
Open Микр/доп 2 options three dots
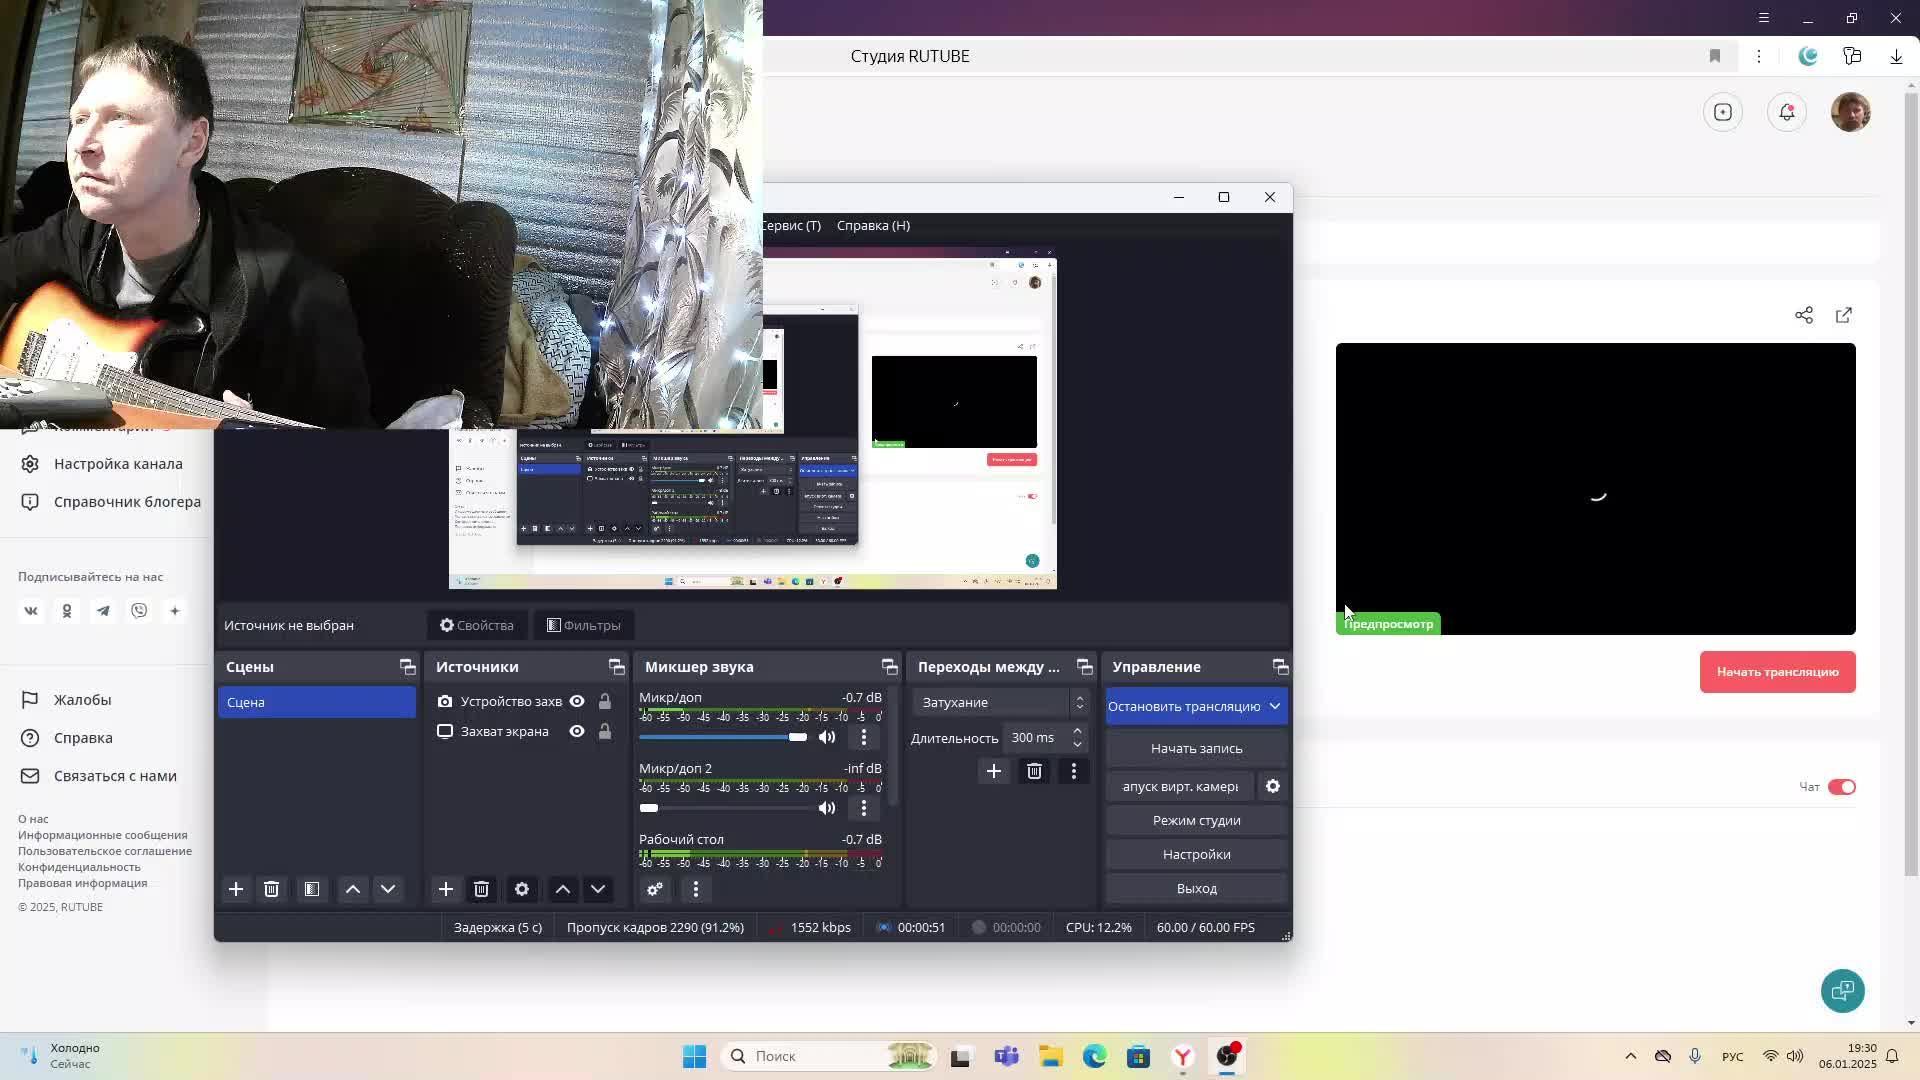click(x=864, y=808)
